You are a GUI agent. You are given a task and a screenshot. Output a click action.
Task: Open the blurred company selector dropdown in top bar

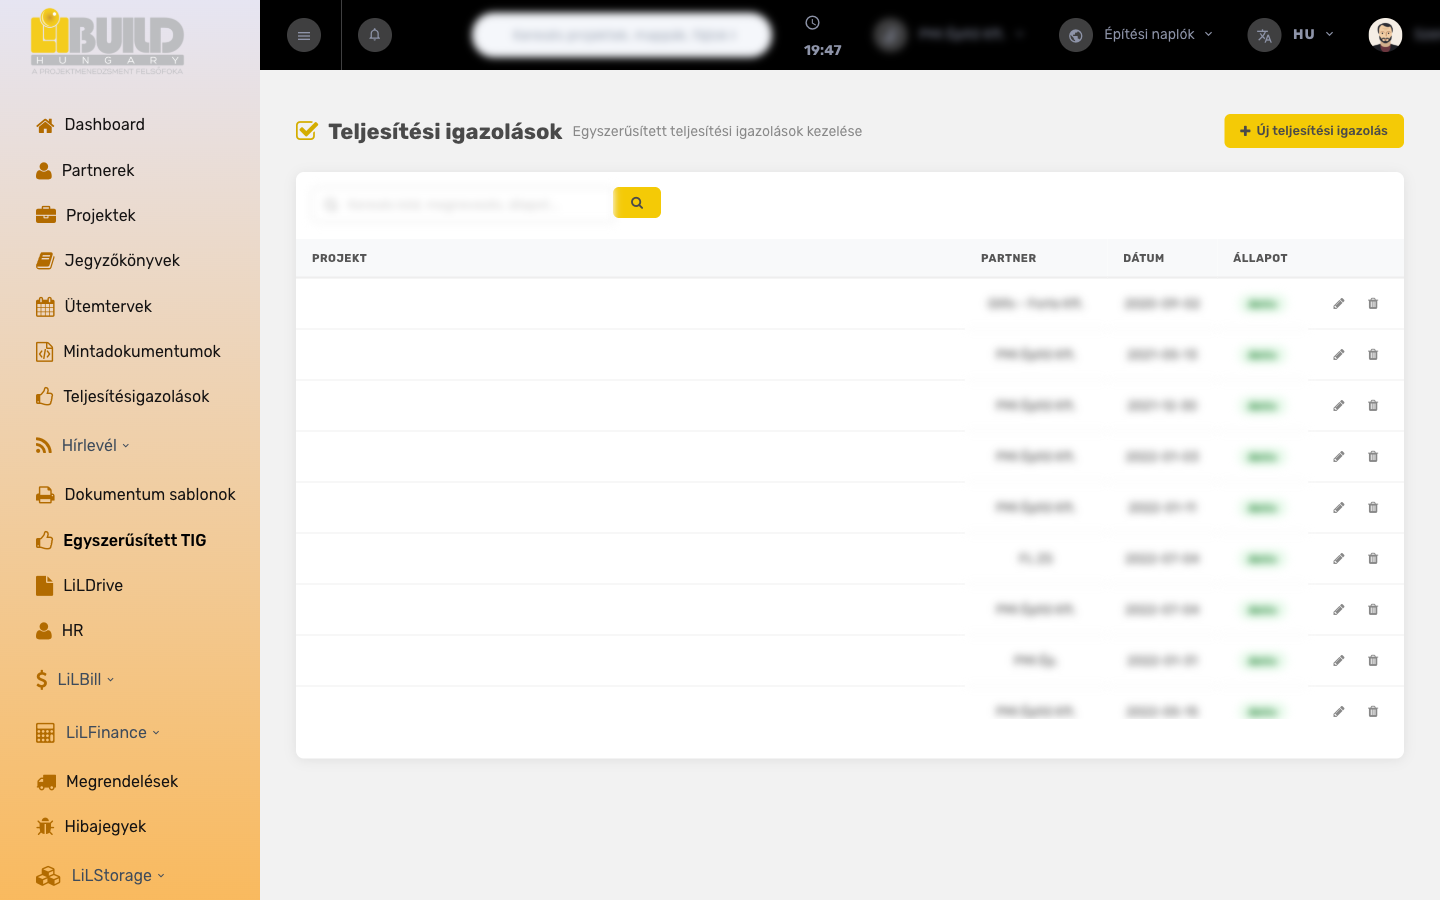click(x=950, y=34)
